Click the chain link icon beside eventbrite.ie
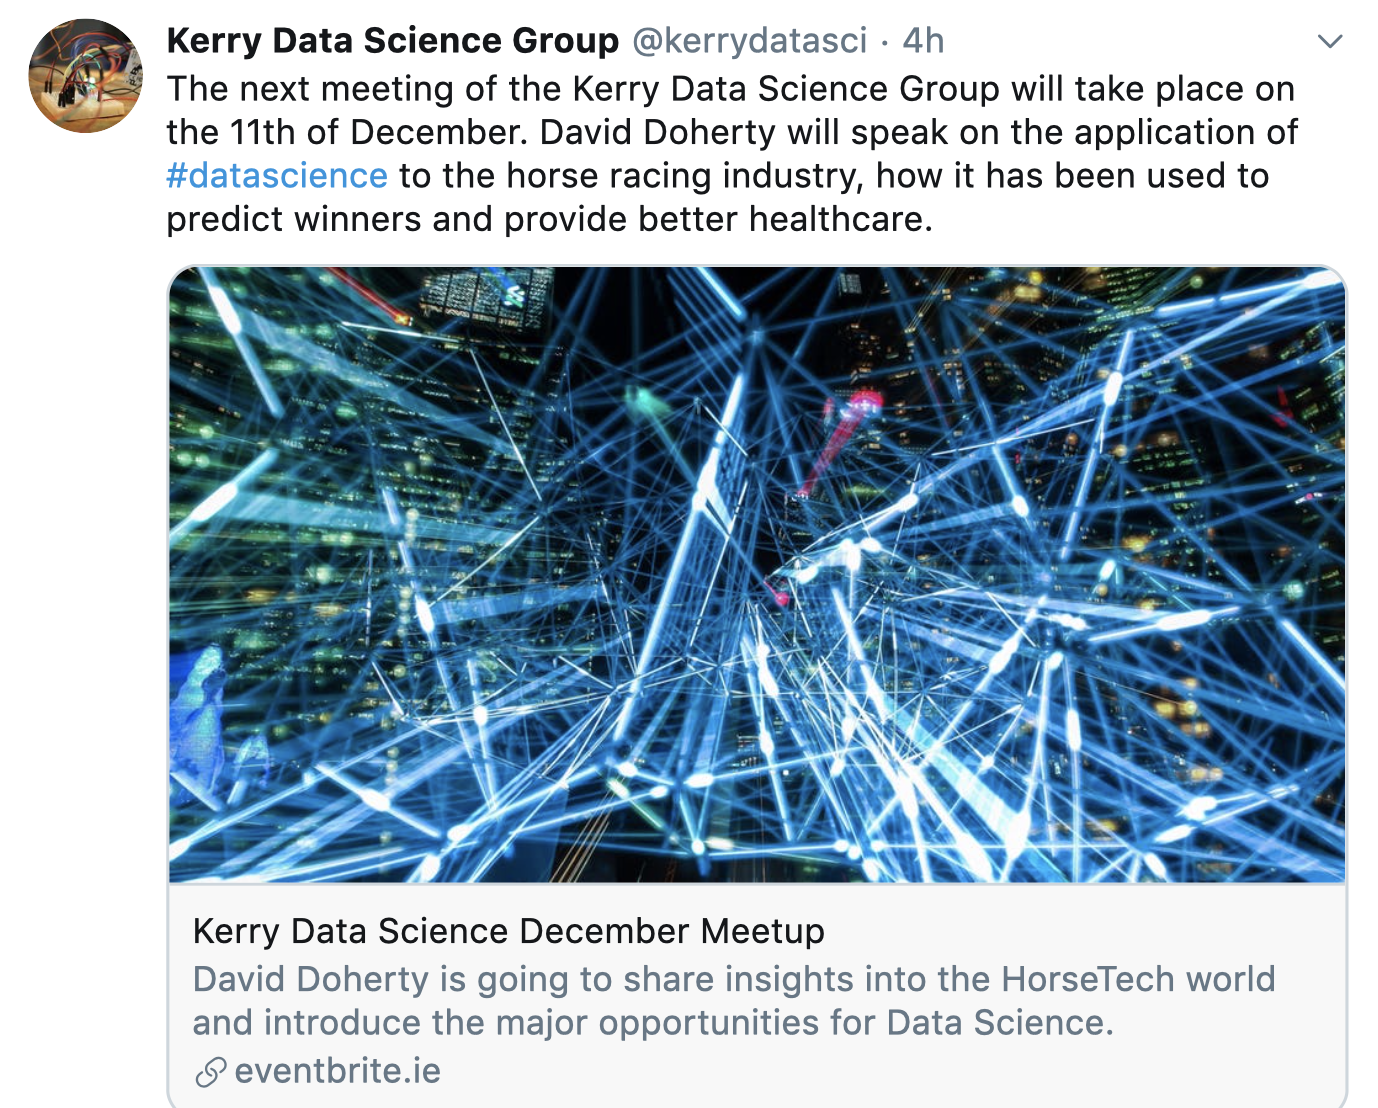Screen dimensions: 1378x1108 (210, 1072)
